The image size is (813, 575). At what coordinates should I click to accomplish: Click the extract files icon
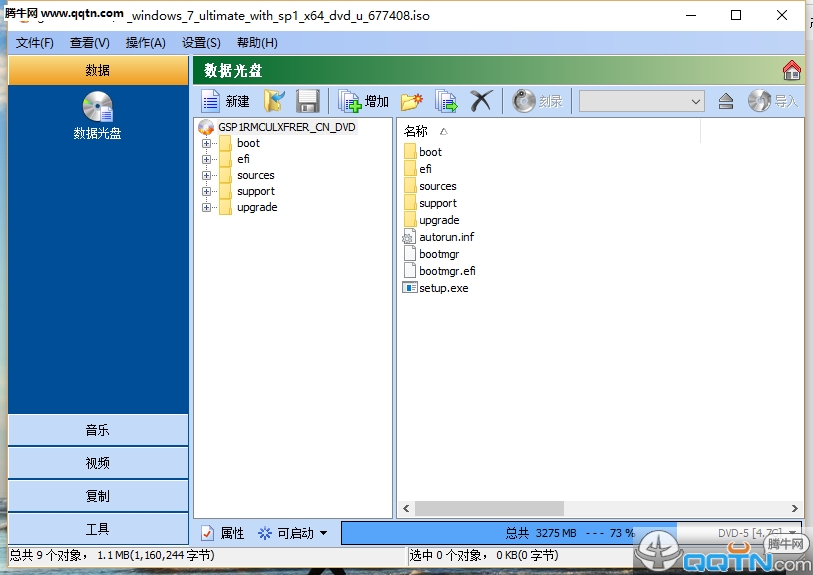446,101
